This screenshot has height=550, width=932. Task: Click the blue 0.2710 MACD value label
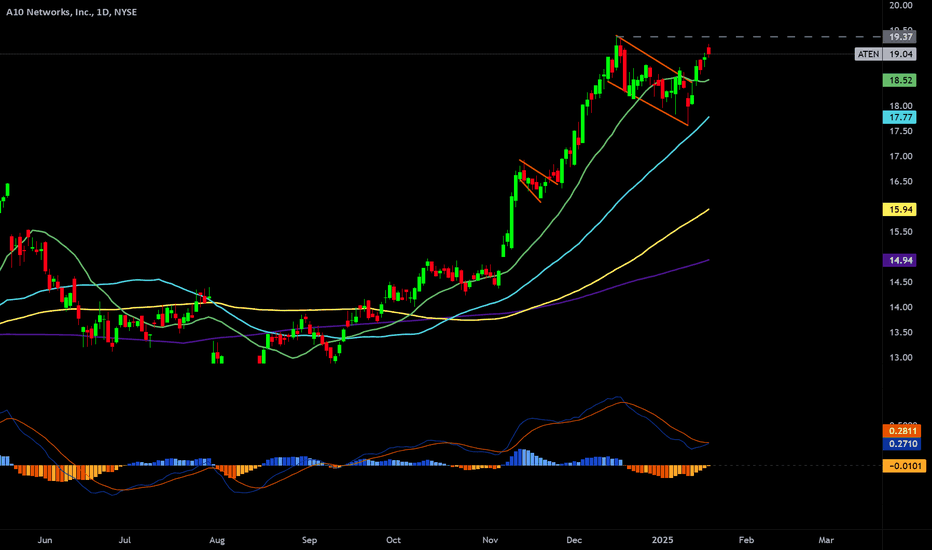[902, 444]
